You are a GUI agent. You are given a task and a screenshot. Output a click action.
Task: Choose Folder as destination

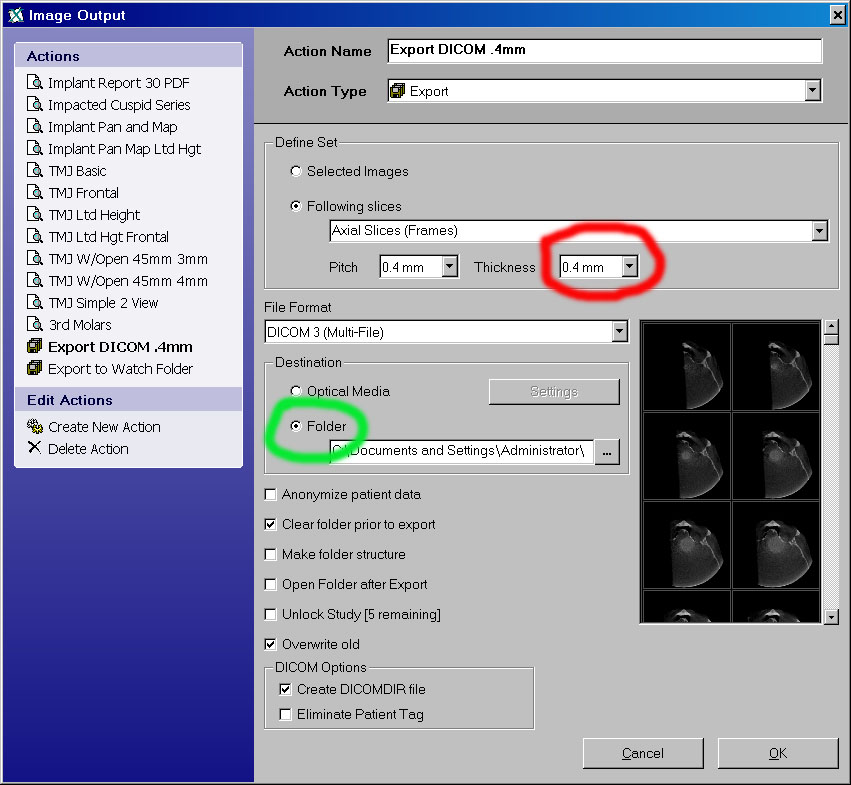pyautogui.click(x=296, y=426)
